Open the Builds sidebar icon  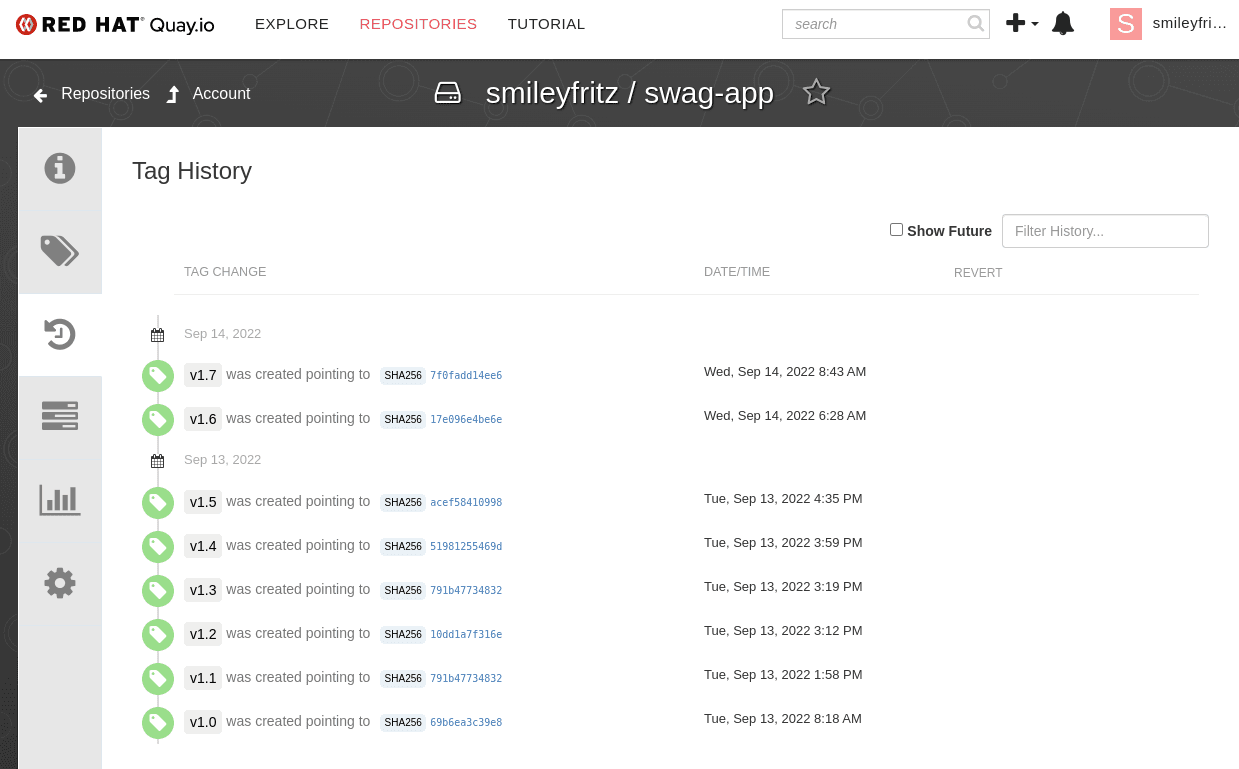(60, 416)
